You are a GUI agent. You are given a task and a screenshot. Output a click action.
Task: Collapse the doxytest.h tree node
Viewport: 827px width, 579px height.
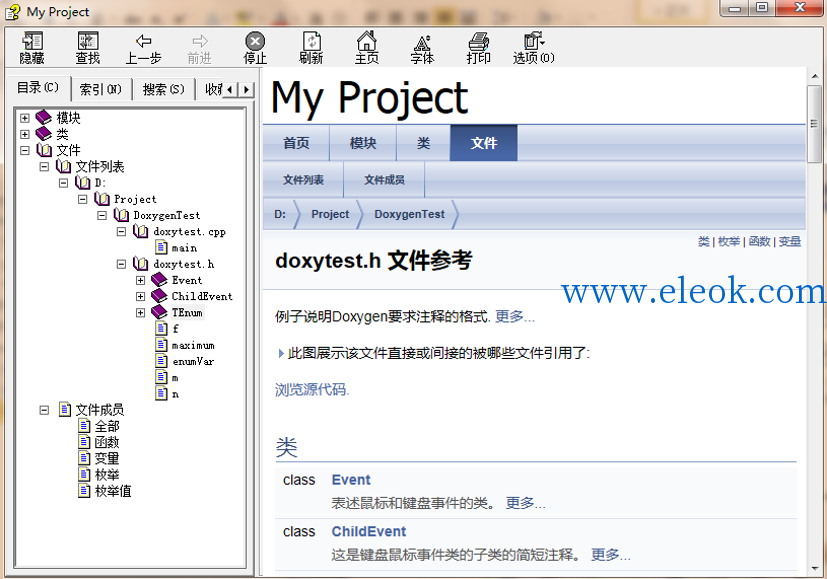(x=121, y=264)
